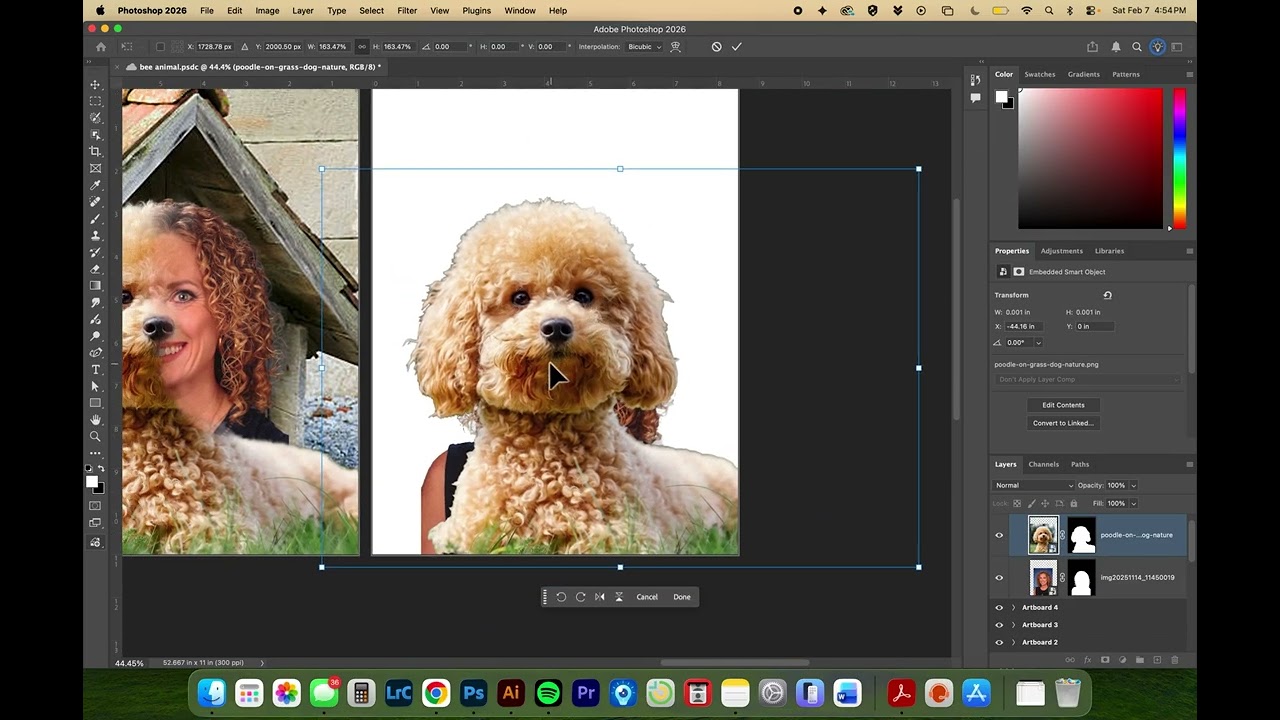This screenshot has height=720, width=1280.
Task: Toggle reference point checkbox in options bar
Action: (x=160, y=47)
